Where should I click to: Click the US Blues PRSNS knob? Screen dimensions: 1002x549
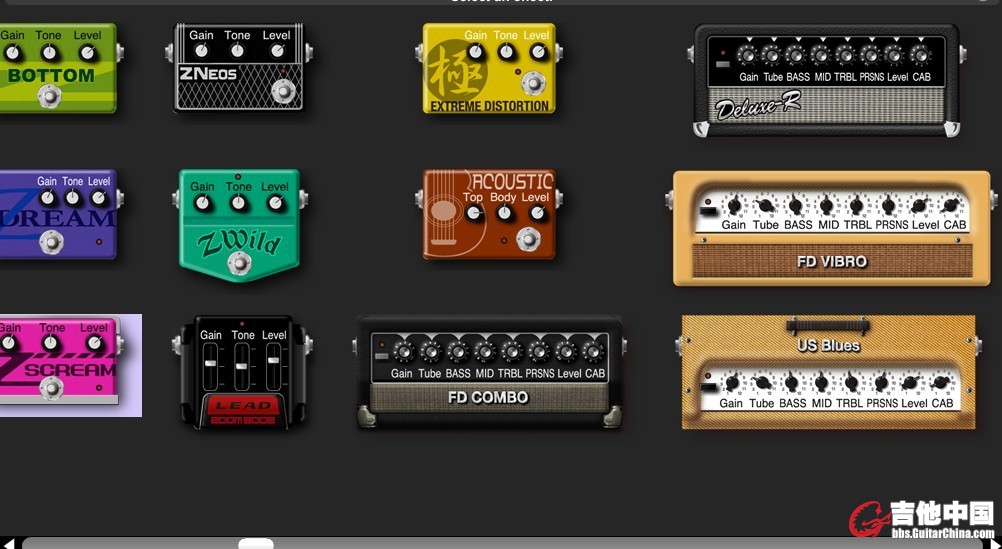881,383
